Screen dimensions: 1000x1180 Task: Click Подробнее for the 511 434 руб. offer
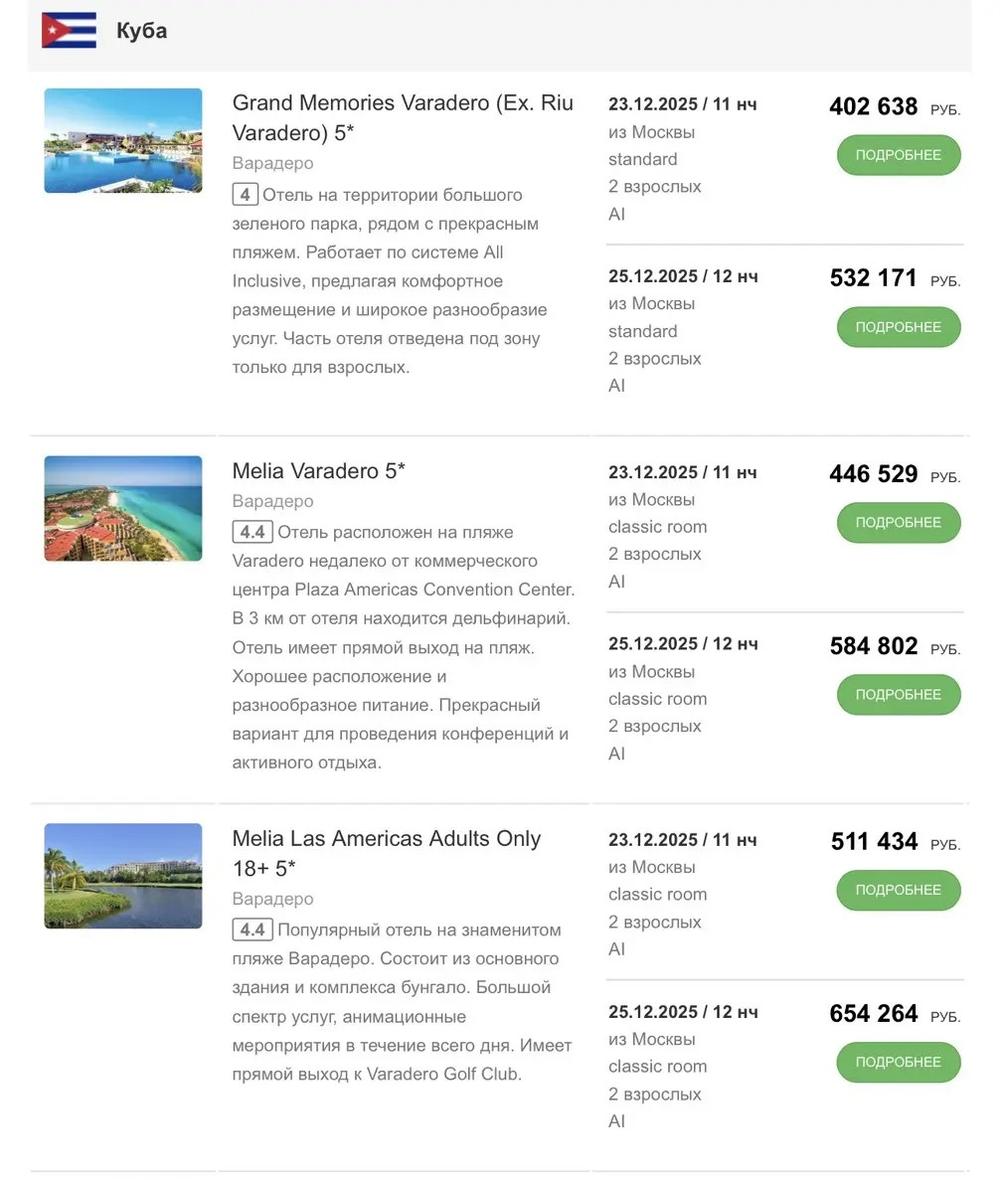click(x=898, y=890)
